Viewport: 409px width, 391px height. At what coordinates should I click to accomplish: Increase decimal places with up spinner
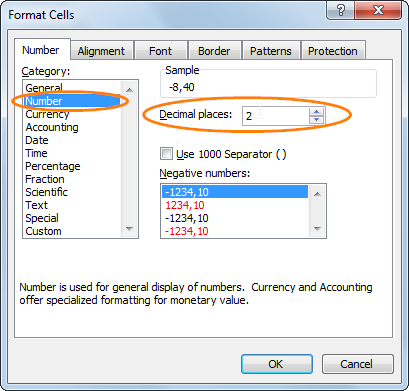point(317,112)
